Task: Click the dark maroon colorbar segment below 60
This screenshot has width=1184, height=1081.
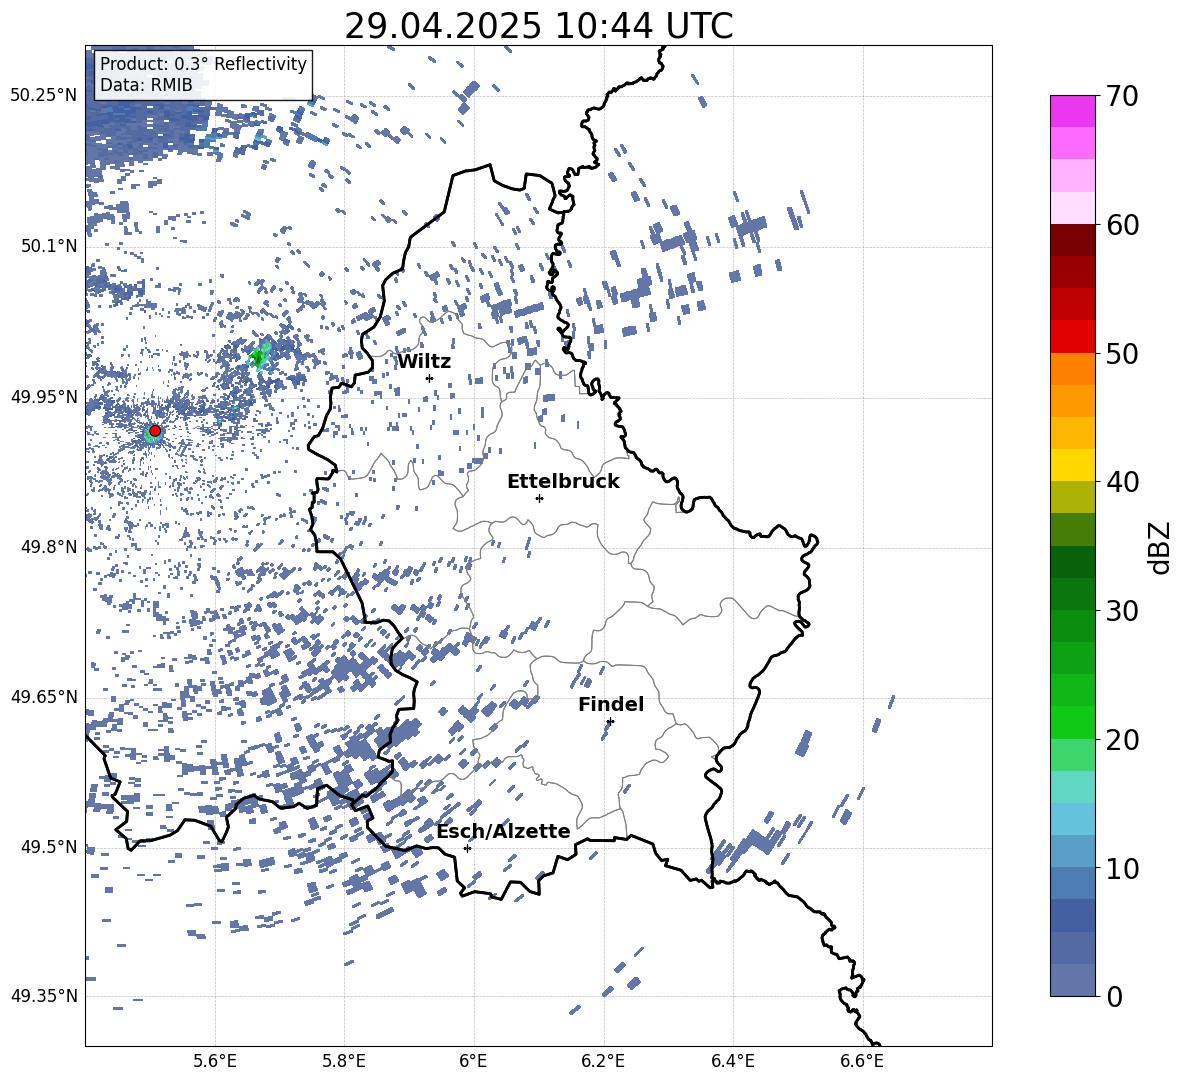Action: click(x=1073, y=240)
